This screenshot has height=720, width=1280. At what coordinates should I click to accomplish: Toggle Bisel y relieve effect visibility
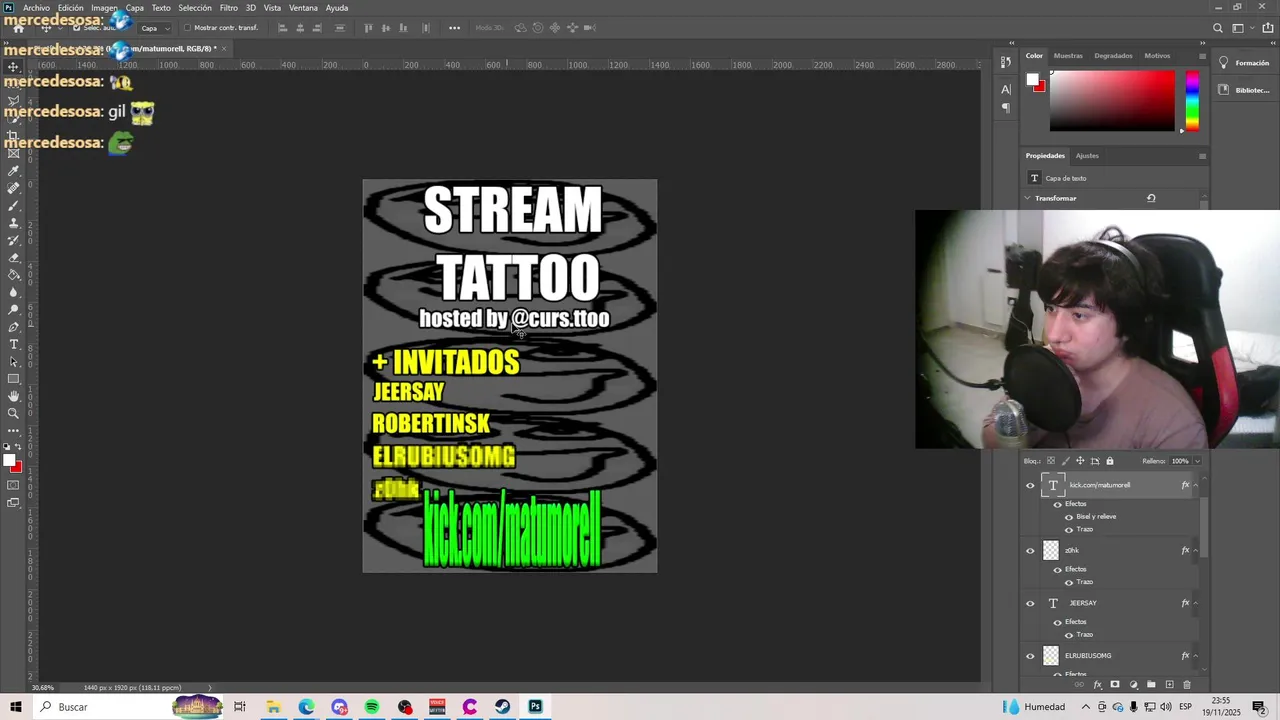coord(1068,517)
